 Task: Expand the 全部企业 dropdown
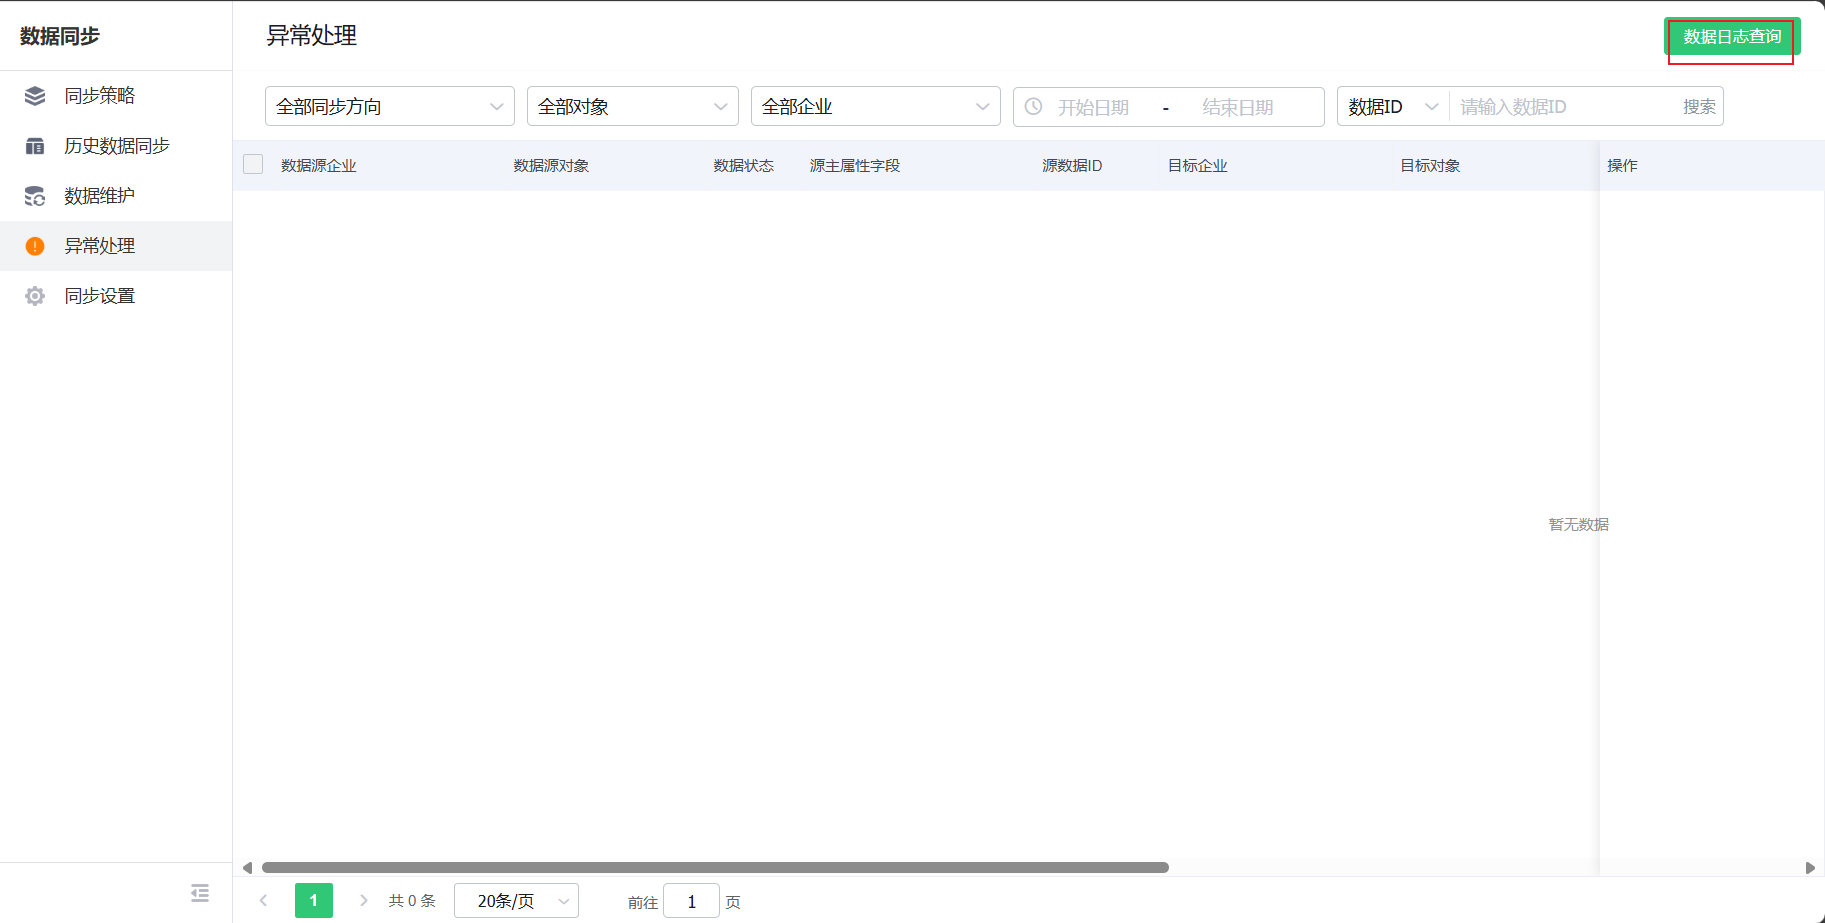click(875, 105)
